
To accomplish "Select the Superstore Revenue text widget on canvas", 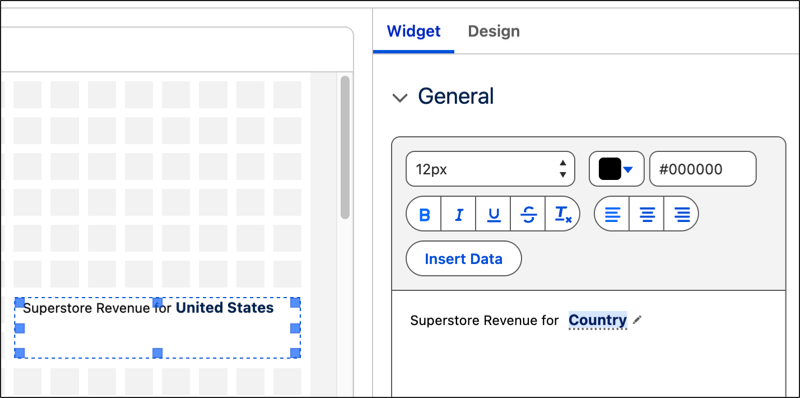I will click(x=157, y=328).
